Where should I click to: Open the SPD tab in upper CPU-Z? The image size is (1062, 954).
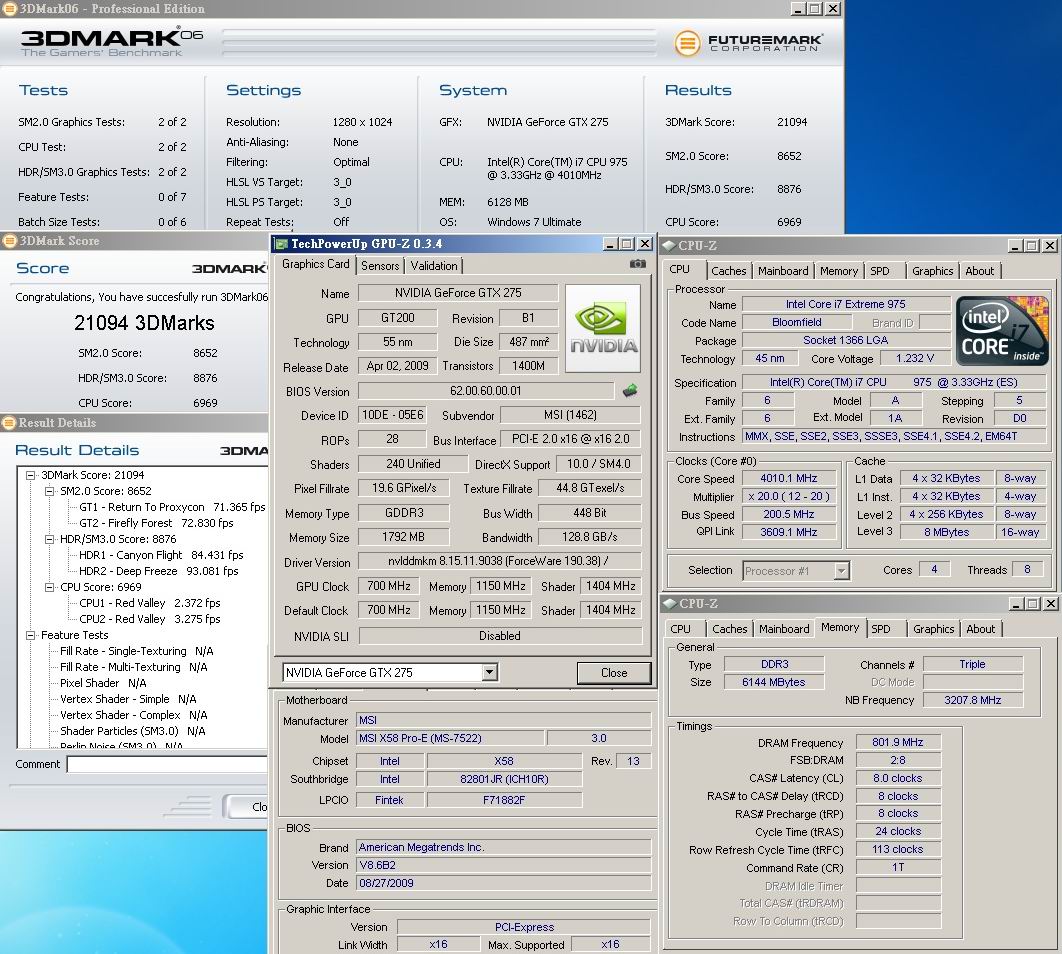[x=880, y=271]
